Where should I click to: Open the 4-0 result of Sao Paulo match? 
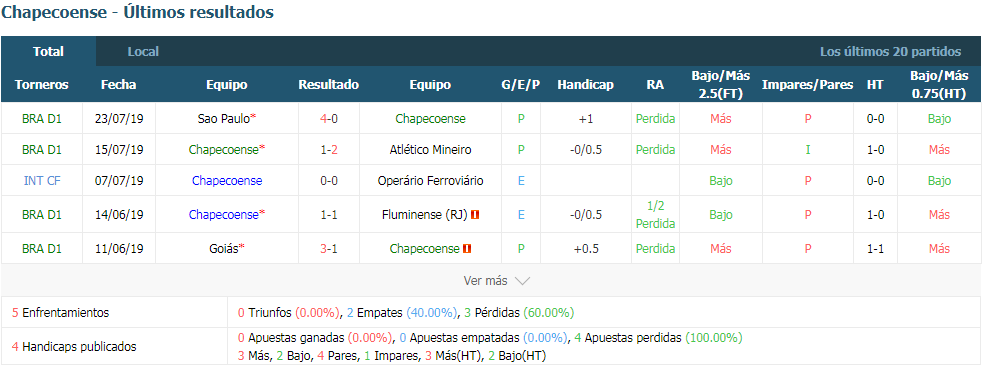(x=329, y=118)
